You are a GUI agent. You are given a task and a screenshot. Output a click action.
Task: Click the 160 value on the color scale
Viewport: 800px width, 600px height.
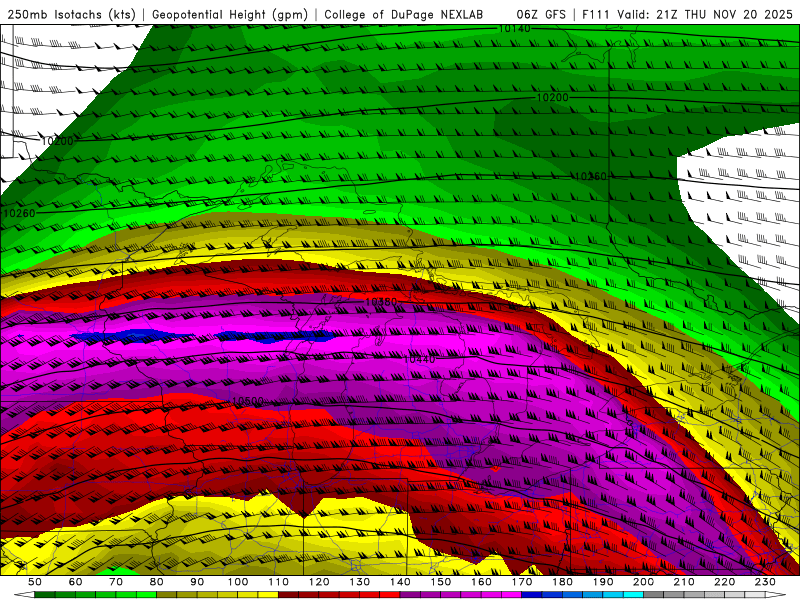coord(481,582)
